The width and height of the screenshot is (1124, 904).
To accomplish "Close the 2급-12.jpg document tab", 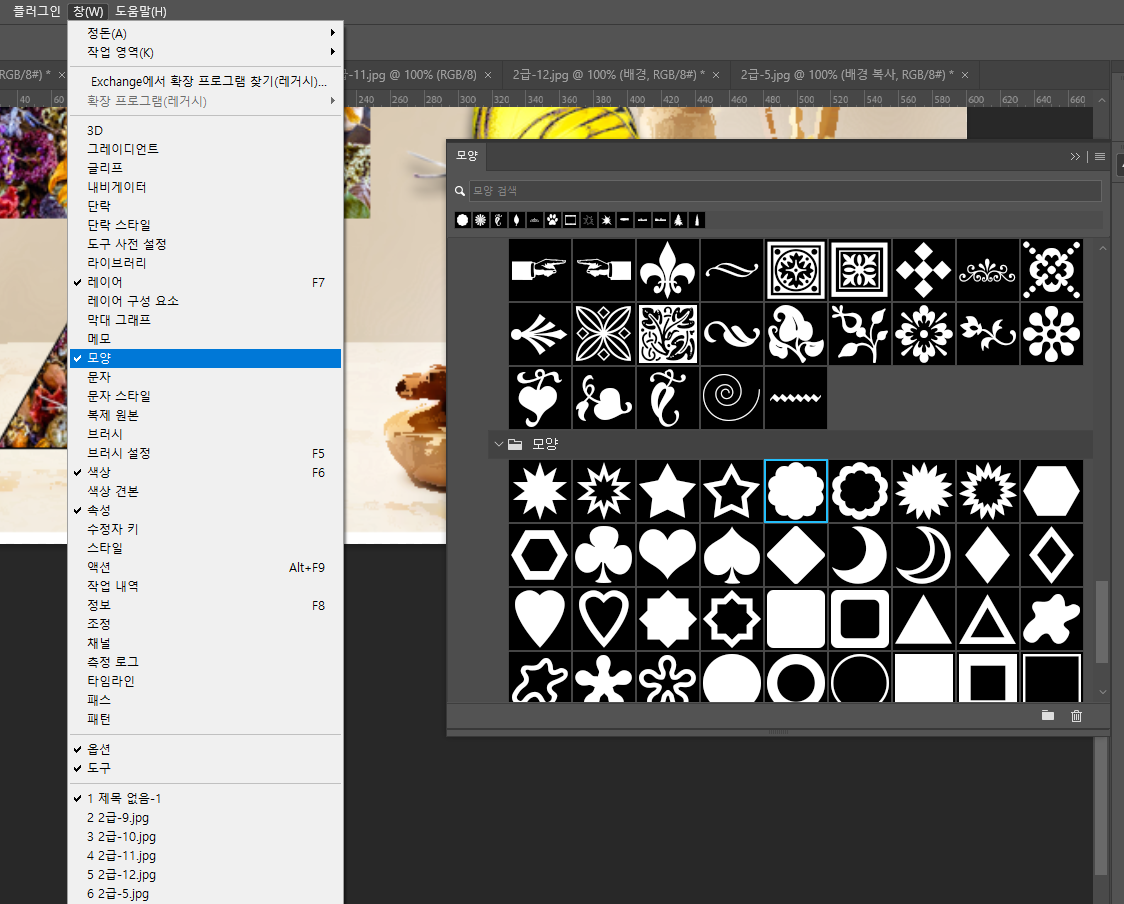I will (715, 75).
